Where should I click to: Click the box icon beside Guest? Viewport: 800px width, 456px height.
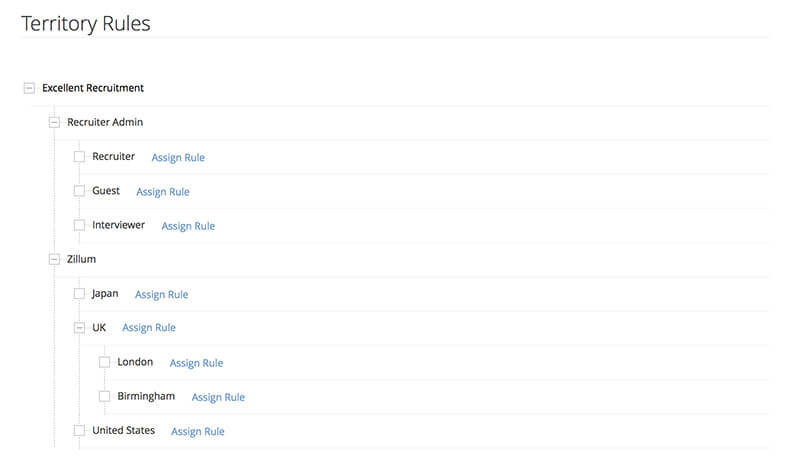(x=79, y=191)
